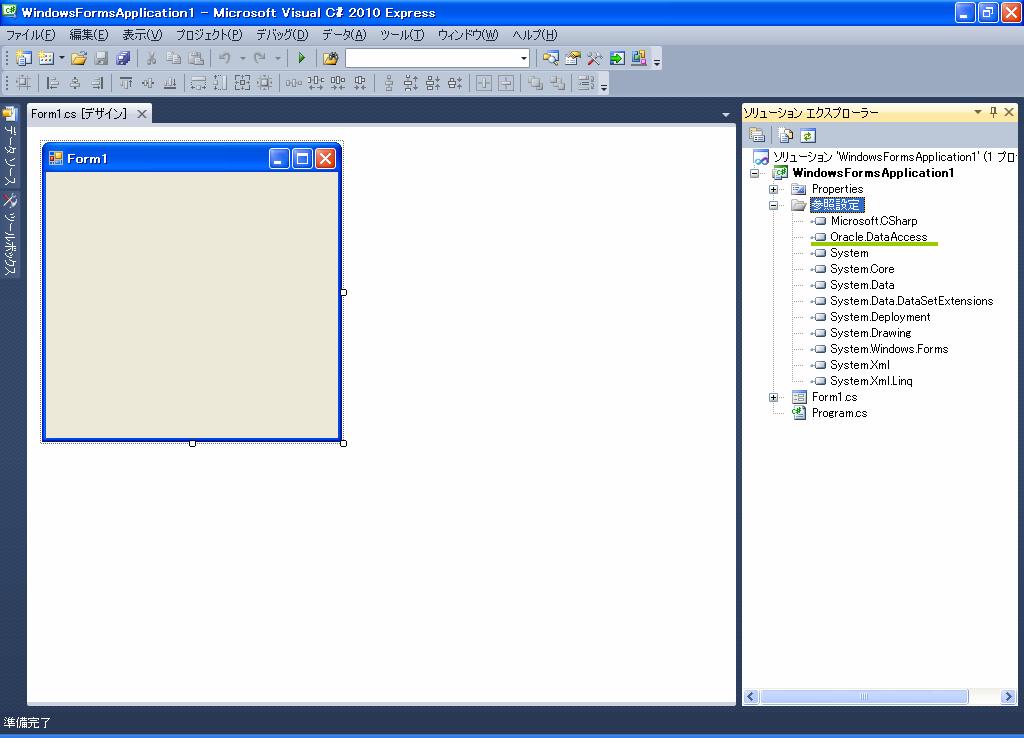Toggle the Solution Explorer auto-hide pin
This screenshot has width=1024, height=738.
993,112
